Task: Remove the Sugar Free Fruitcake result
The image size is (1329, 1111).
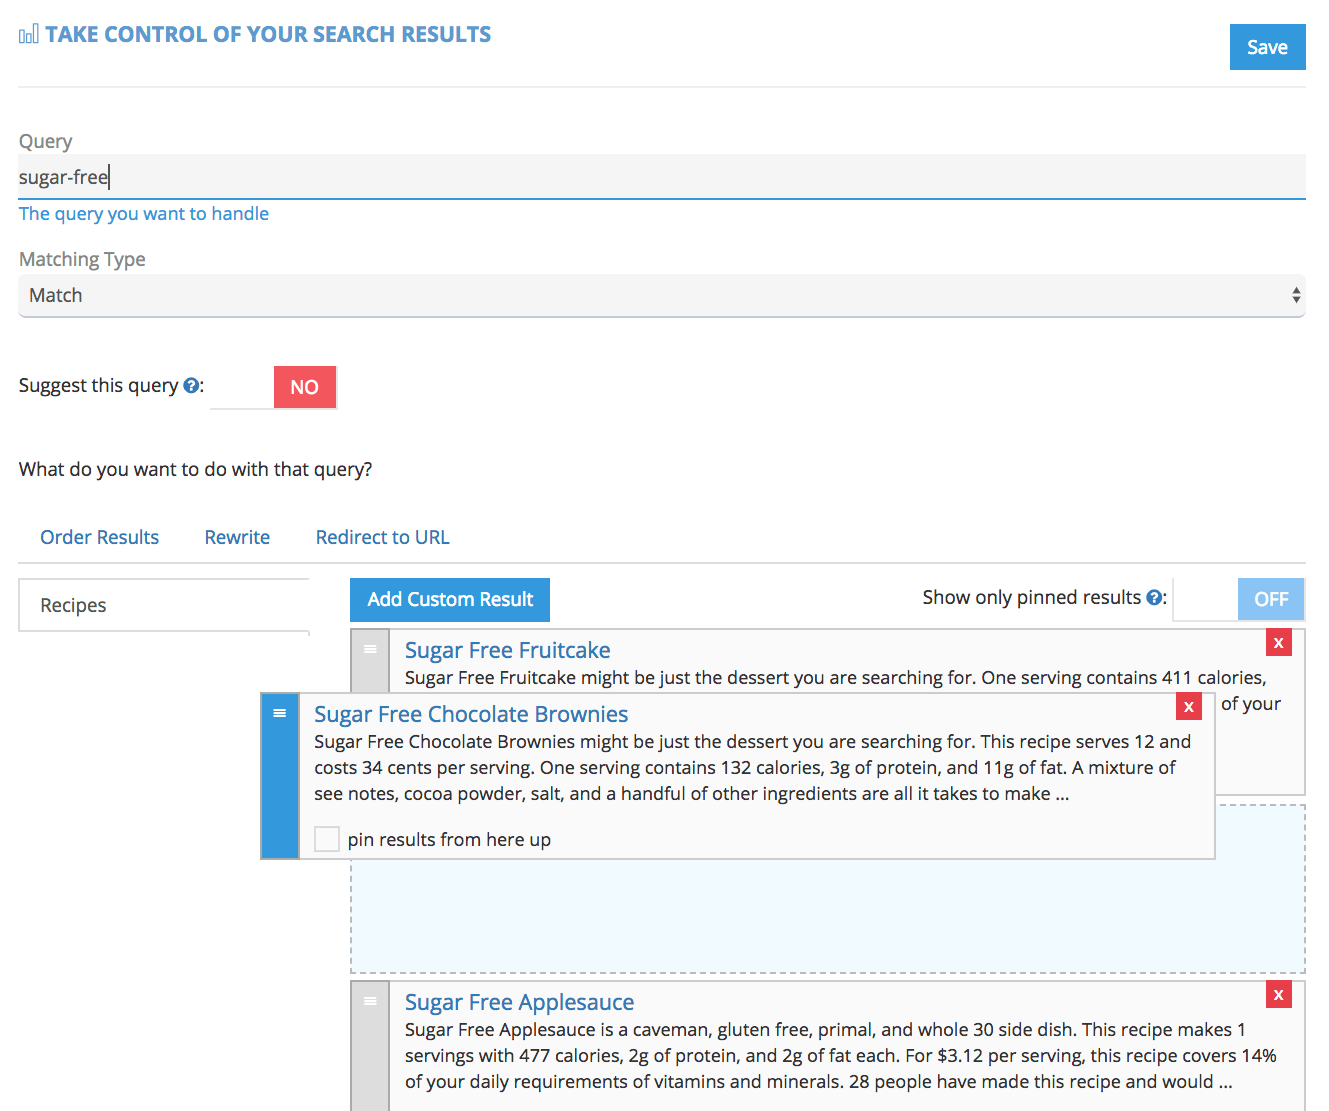Action: (x=1278, y=642)
